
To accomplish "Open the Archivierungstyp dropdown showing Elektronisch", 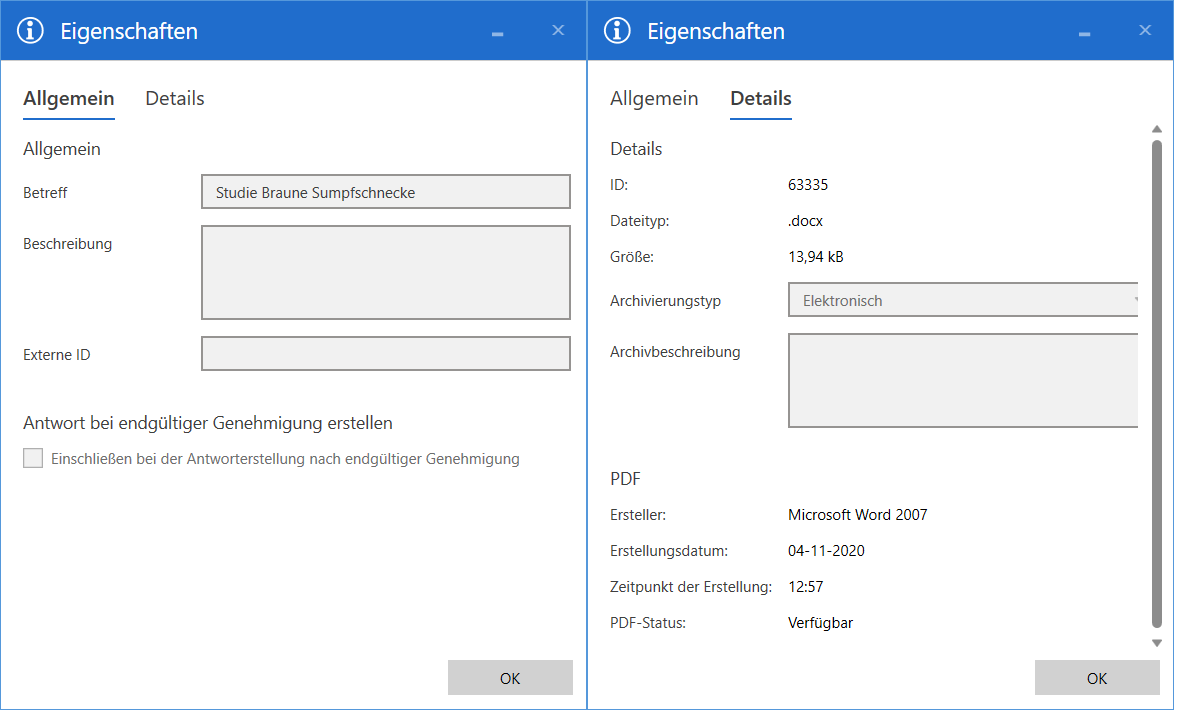I will pyautogui.click(x=963, y=300).
